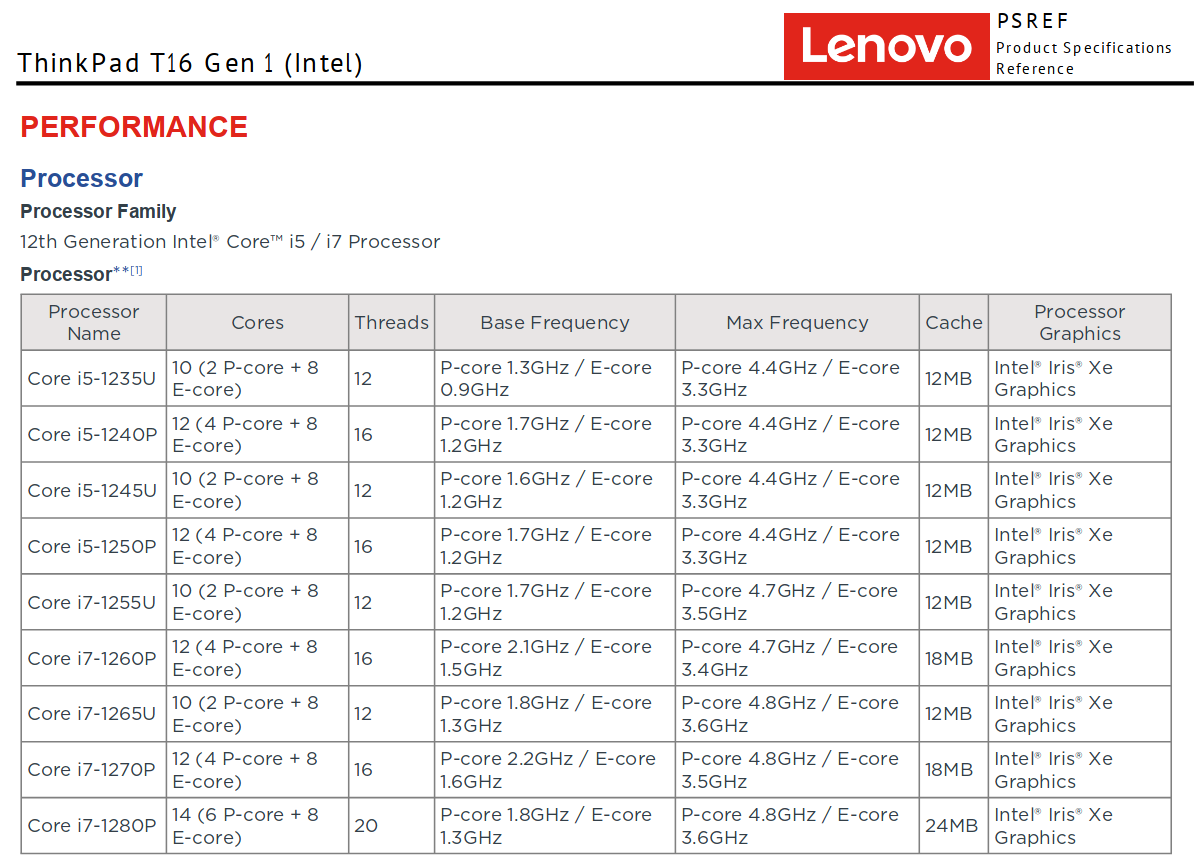Click the Max Frequency column header
Screen dimensions: 1203x861
pyautogui.click(x=797, y=323)
